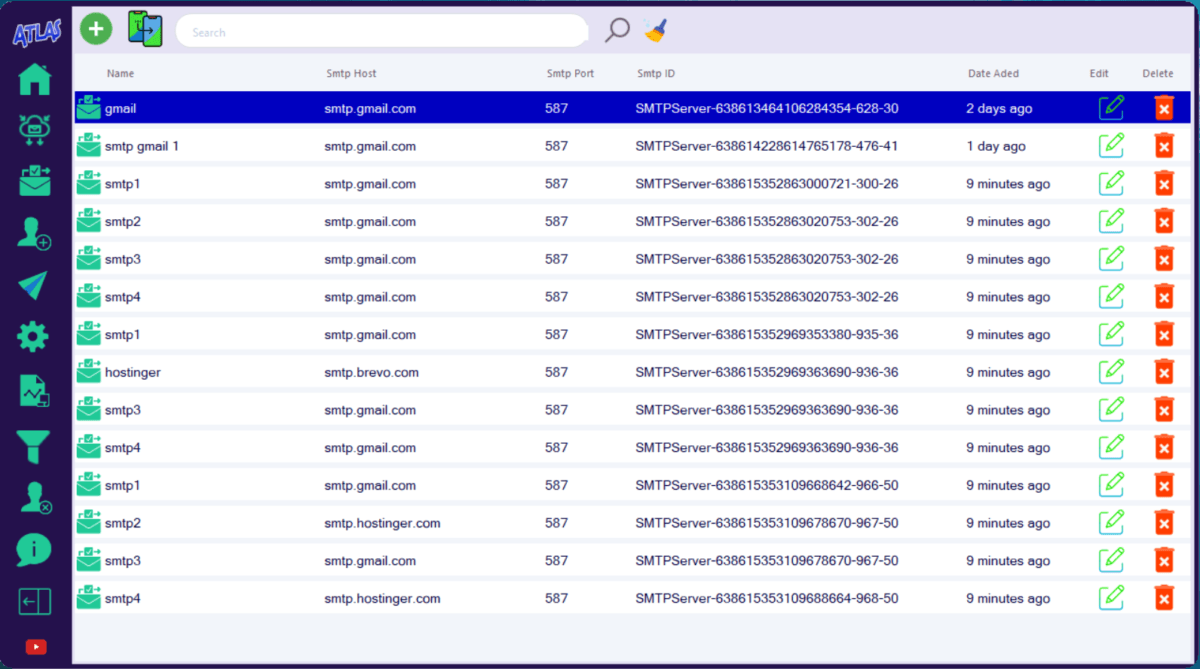Open the info chat bubble icon
1200x669 pixels.
[33, 549]
